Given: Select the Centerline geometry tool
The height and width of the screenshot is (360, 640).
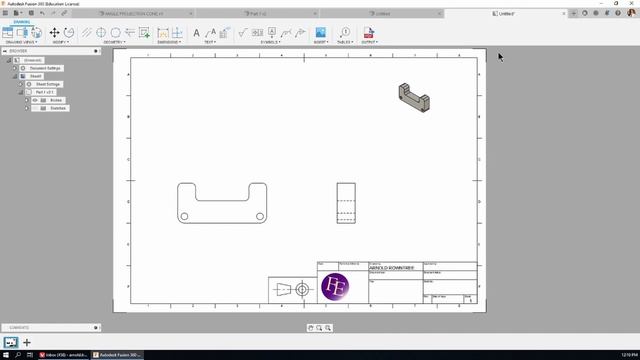Looking at the screenshot, I should click(x=87, y=33).
